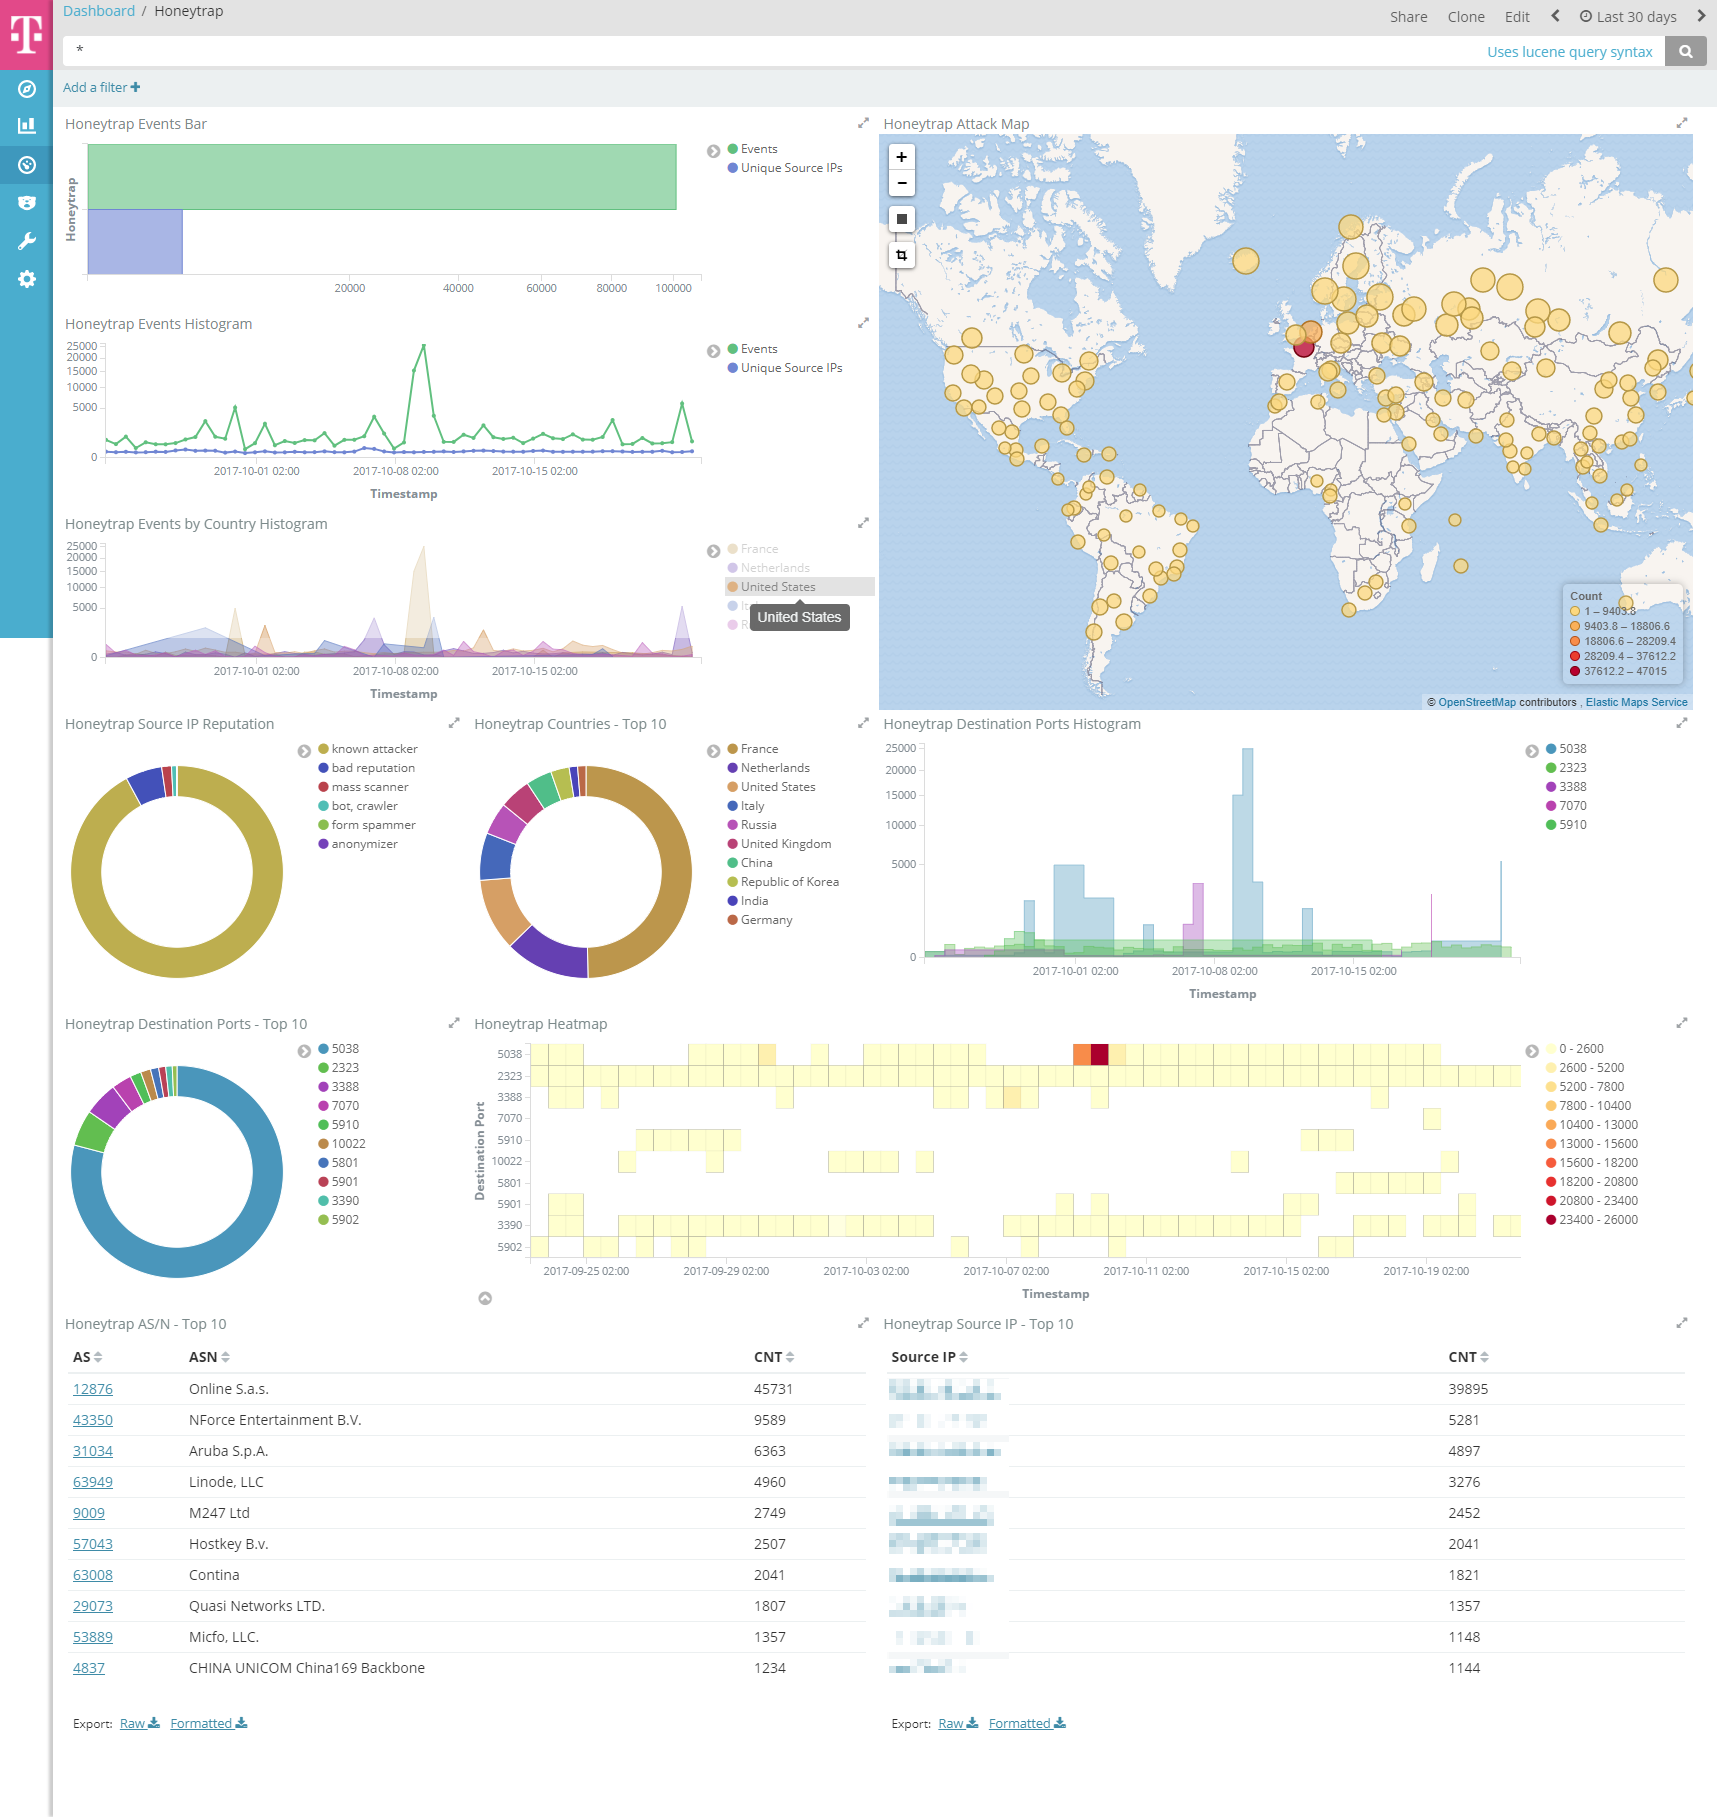Click the Add a filter link
Viewport: 1717px width, 1817px height.
[101, 87]
